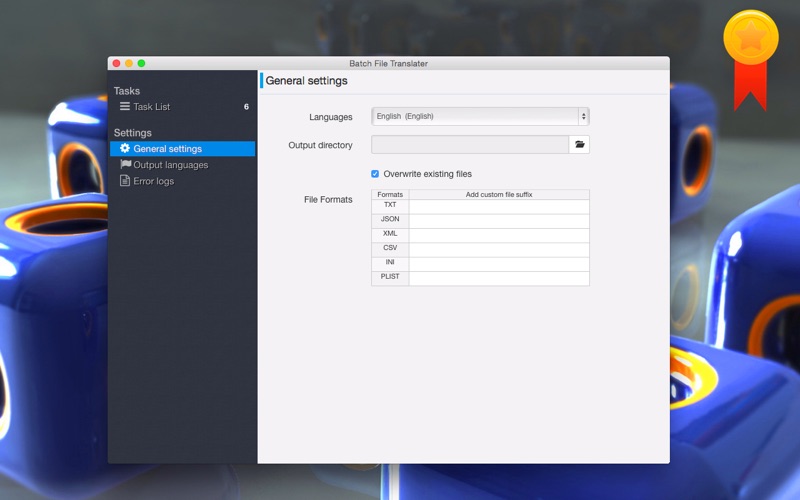Click the Overwrite existing files label
Screen dimensions: 800x500
point(428,174)
